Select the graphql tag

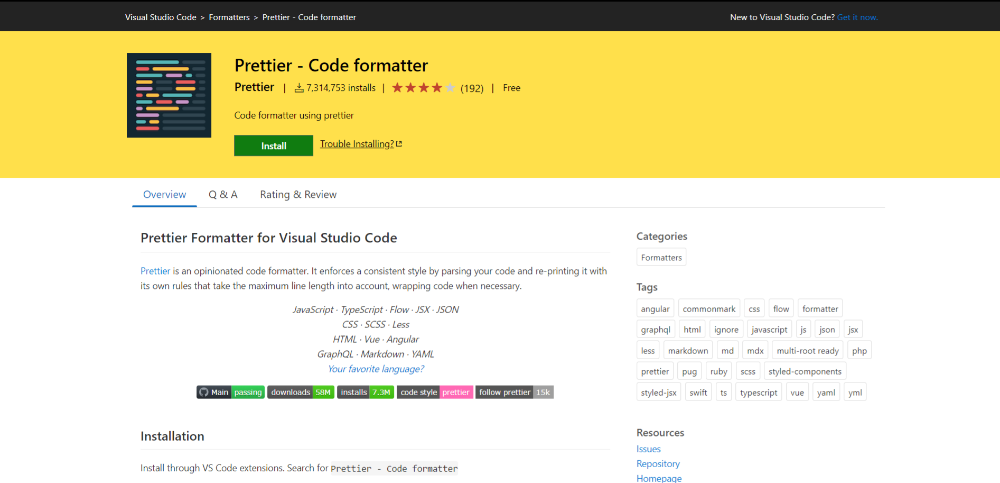click(656, 330)
